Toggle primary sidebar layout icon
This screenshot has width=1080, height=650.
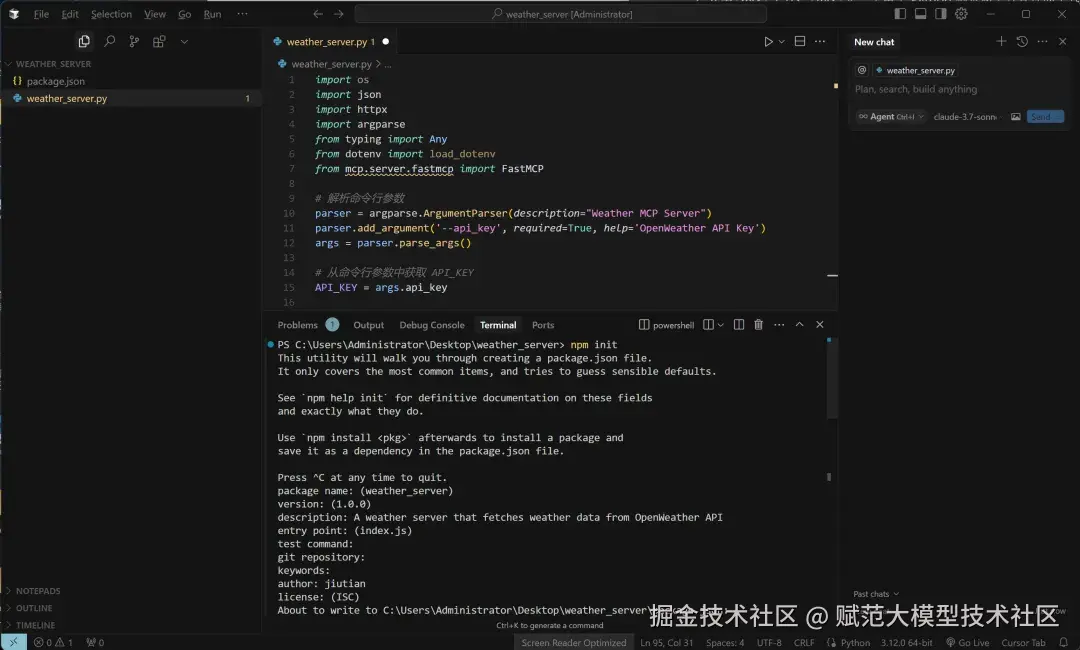click(x=900, y=14)
